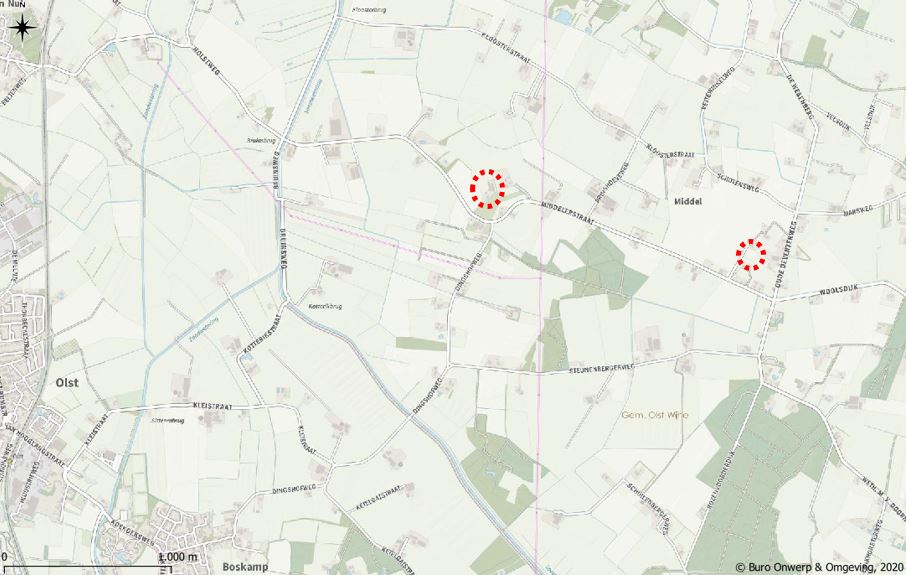Screen dimensions: 907x575
Task: Click the Woolsdijk road label
Action: click(840, 289)
